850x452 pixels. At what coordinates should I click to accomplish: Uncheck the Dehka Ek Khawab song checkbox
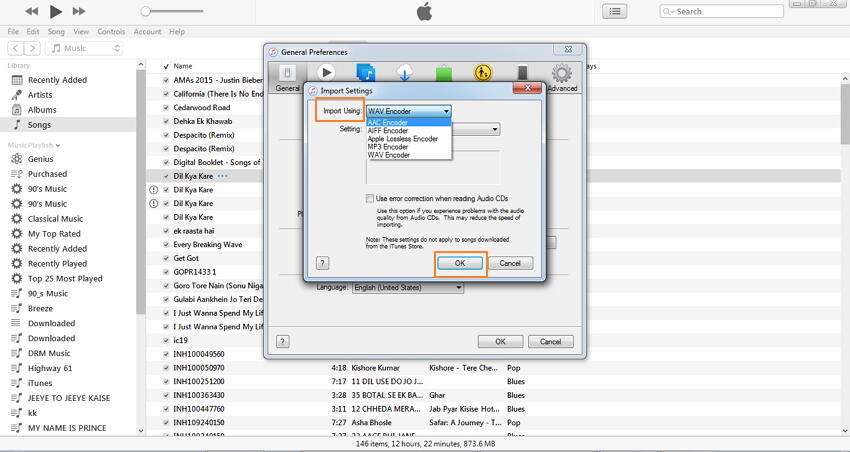(x=166, y=121)
